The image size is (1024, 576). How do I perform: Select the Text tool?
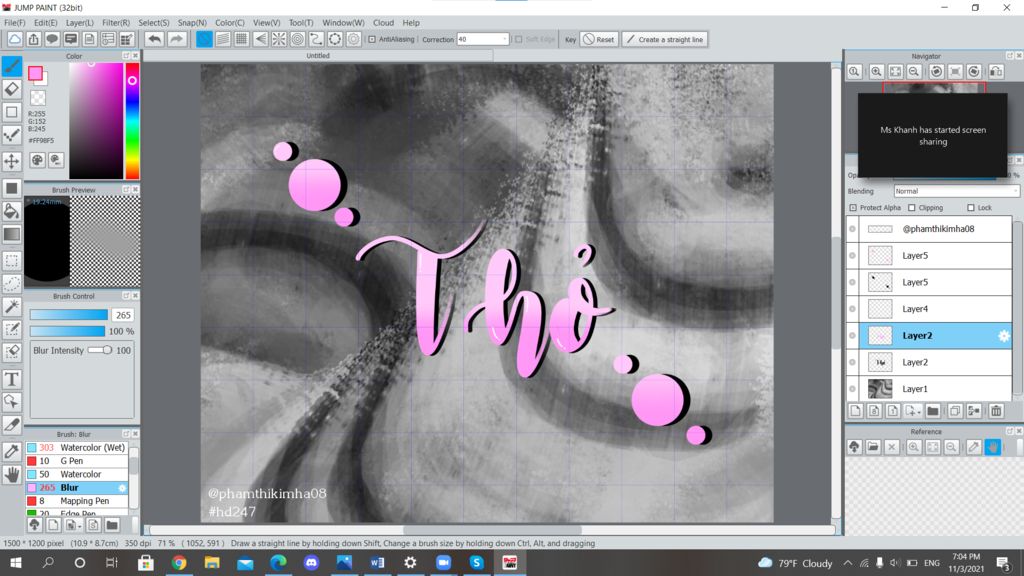(12, 379)
